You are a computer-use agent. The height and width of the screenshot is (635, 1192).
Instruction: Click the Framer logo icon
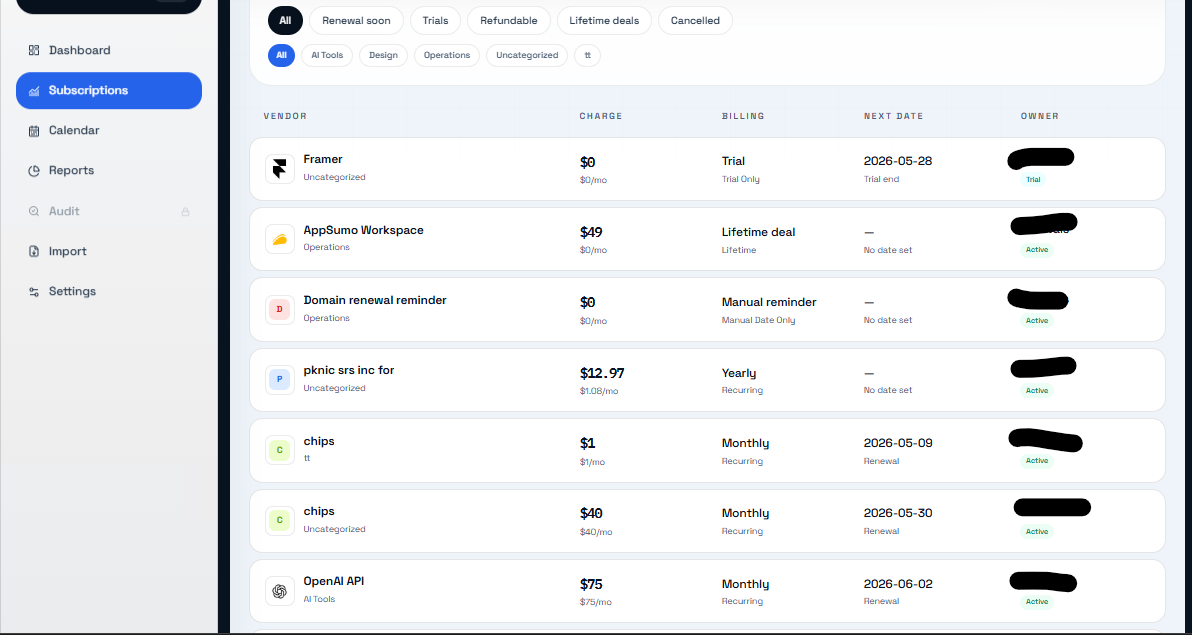280,169
